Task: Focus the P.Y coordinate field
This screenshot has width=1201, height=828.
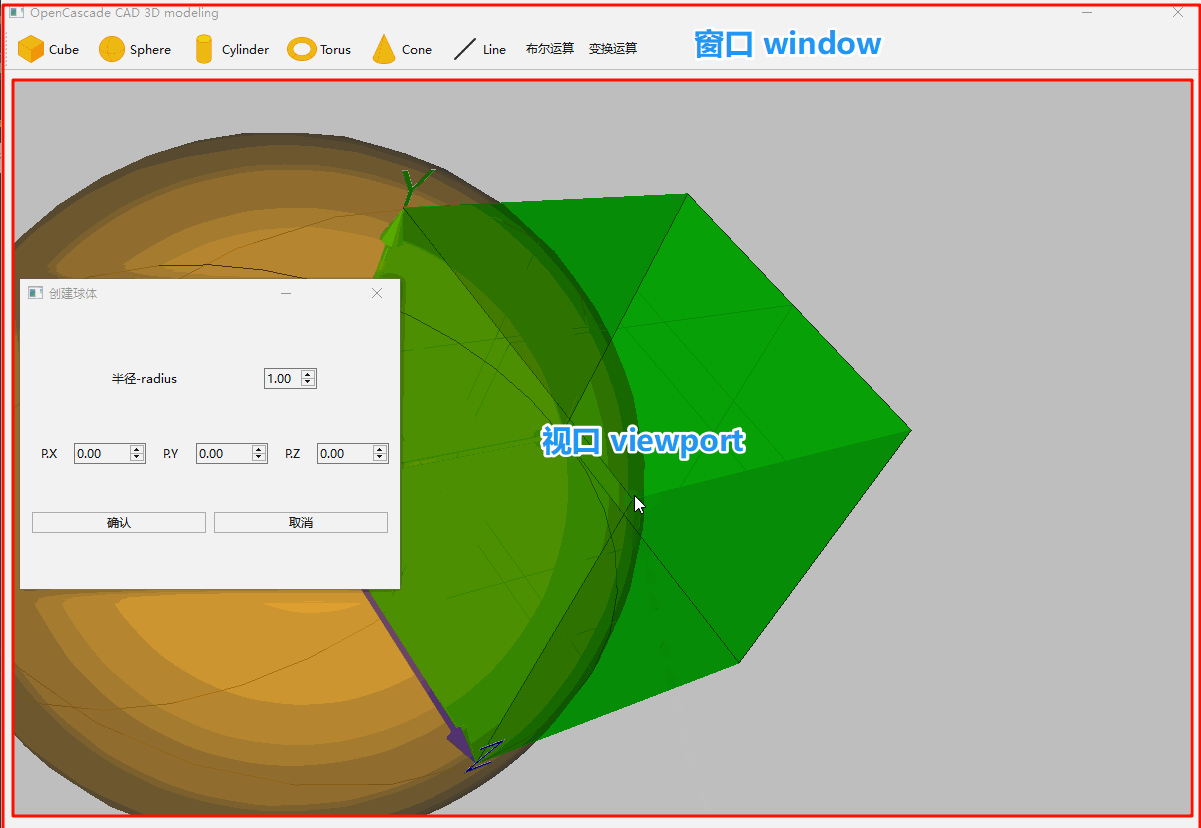Action: 224,454
